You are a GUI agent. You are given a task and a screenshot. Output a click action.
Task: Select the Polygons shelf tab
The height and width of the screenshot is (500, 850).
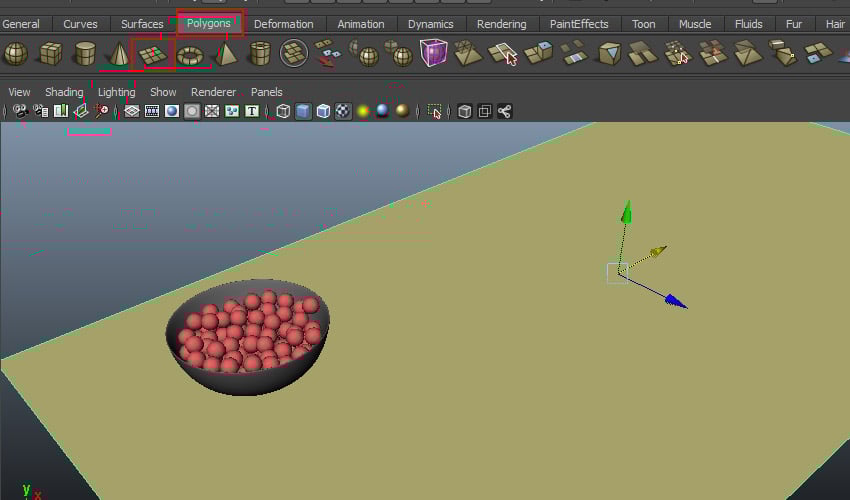coord(209,23)
